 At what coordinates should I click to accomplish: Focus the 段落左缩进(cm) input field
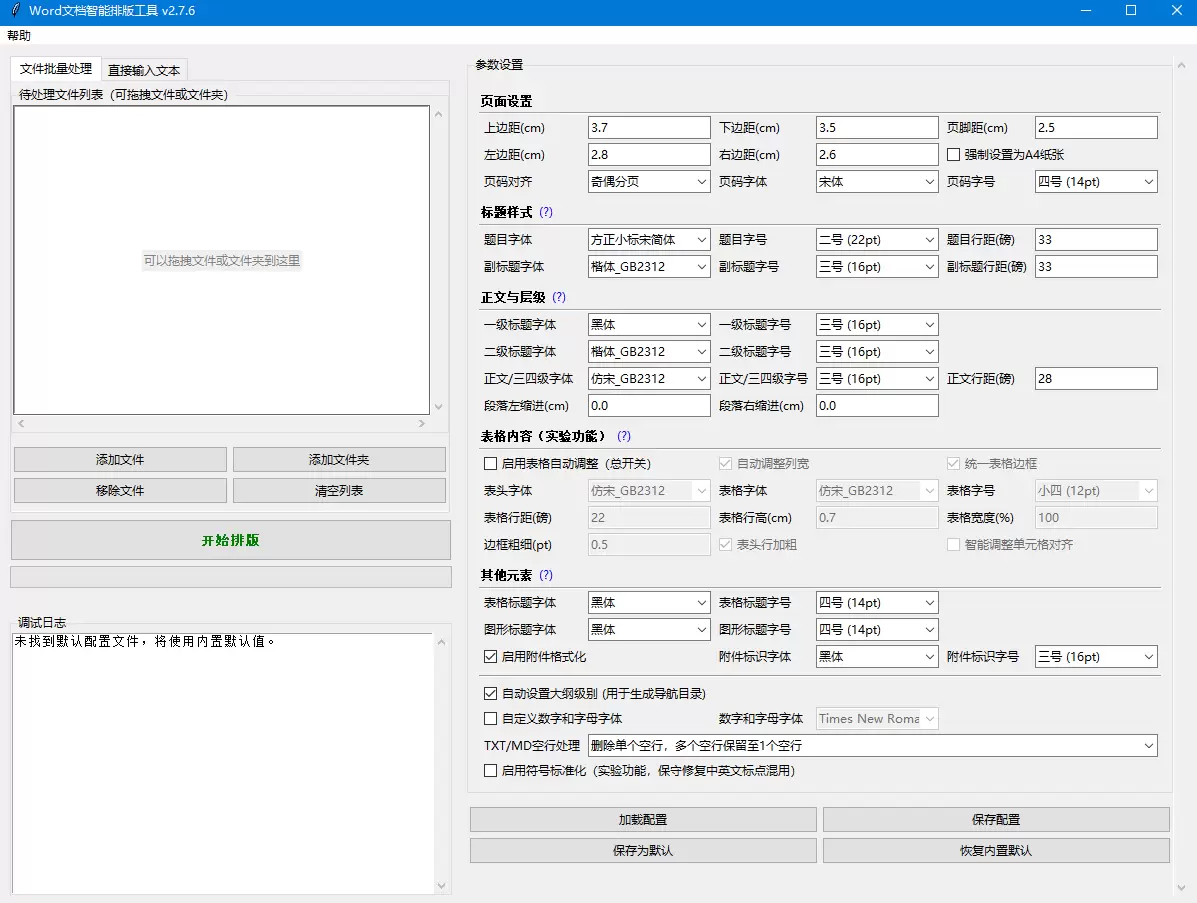pos(649,406)
